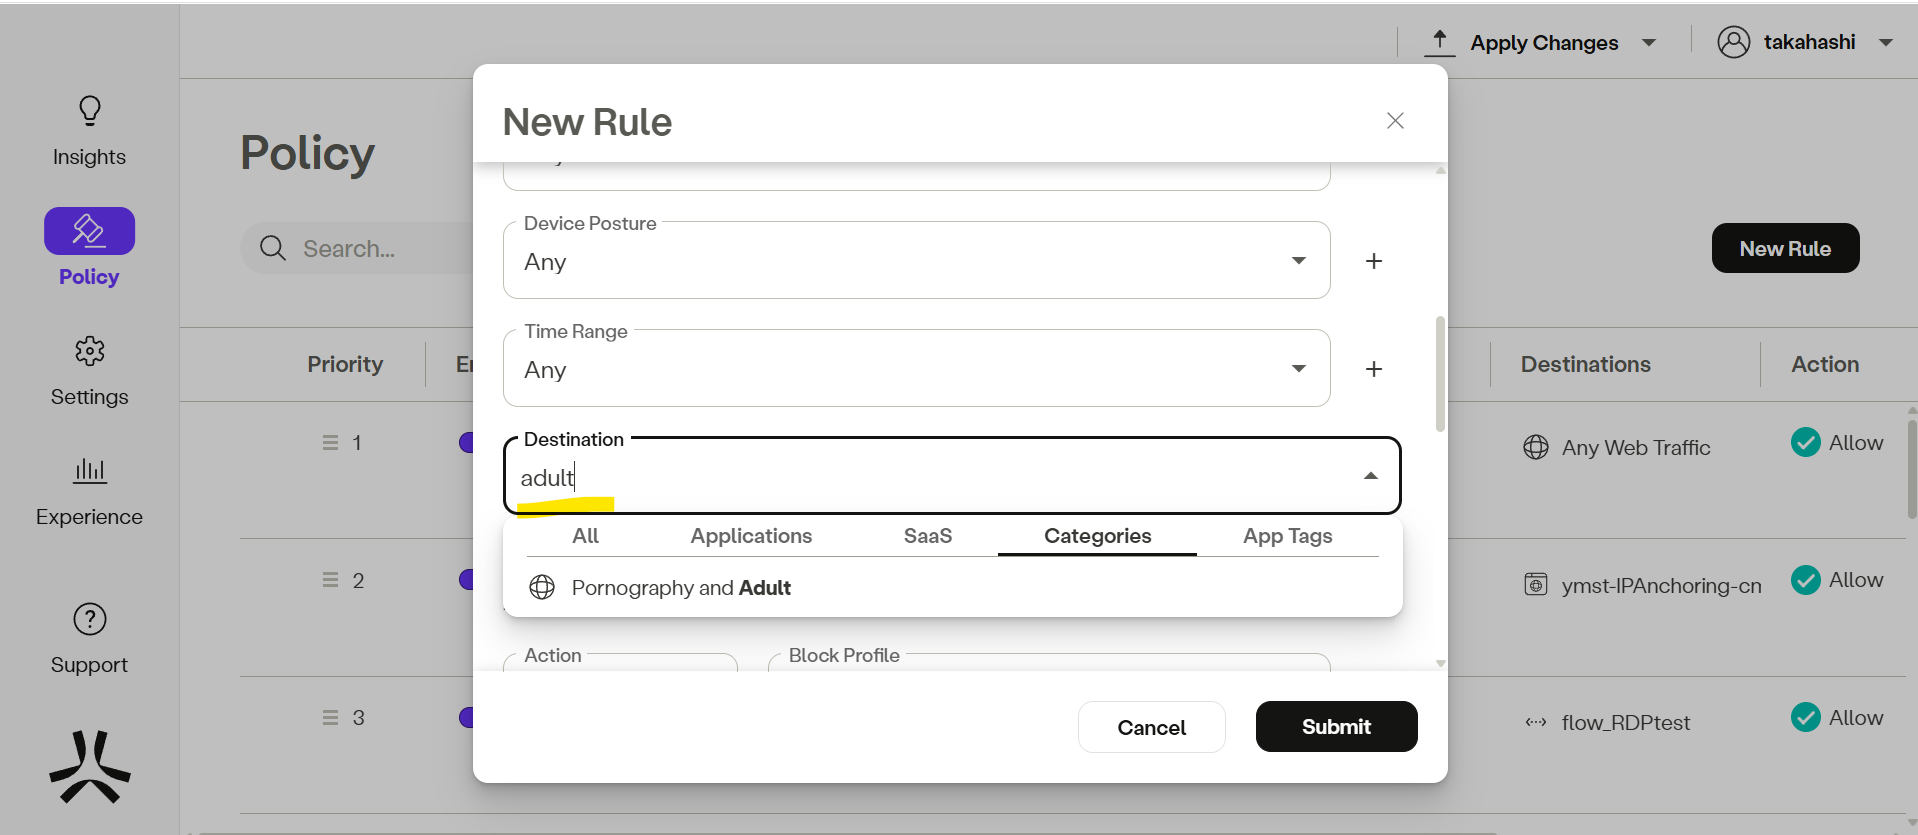Click the plus icon beside Device Posture

tap(1374, 261)
